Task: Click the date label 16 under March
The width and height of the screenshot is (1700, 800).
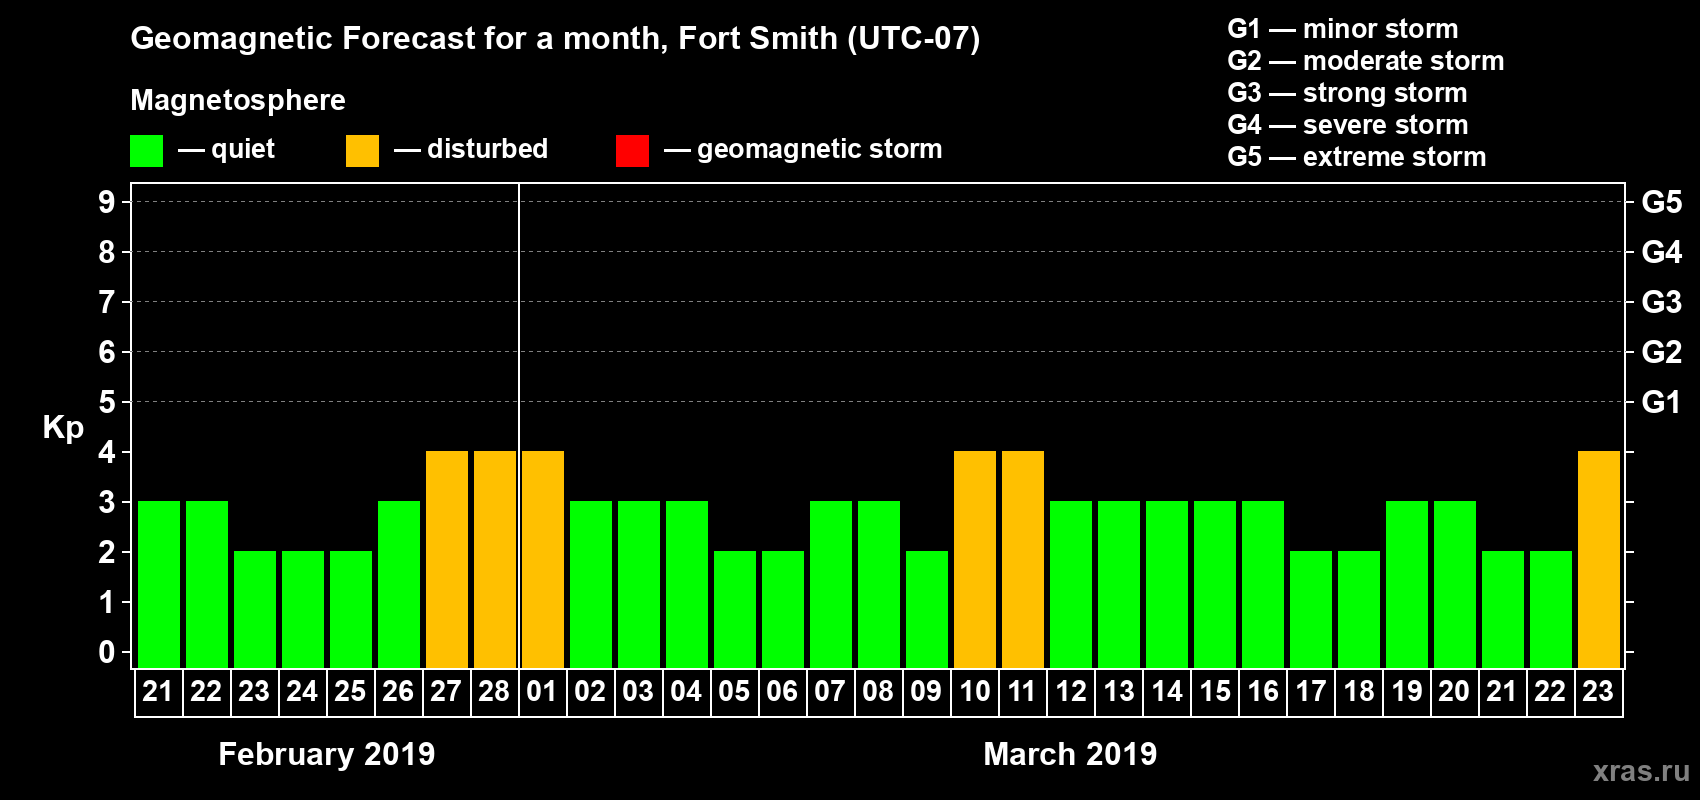Action: 1262,692
